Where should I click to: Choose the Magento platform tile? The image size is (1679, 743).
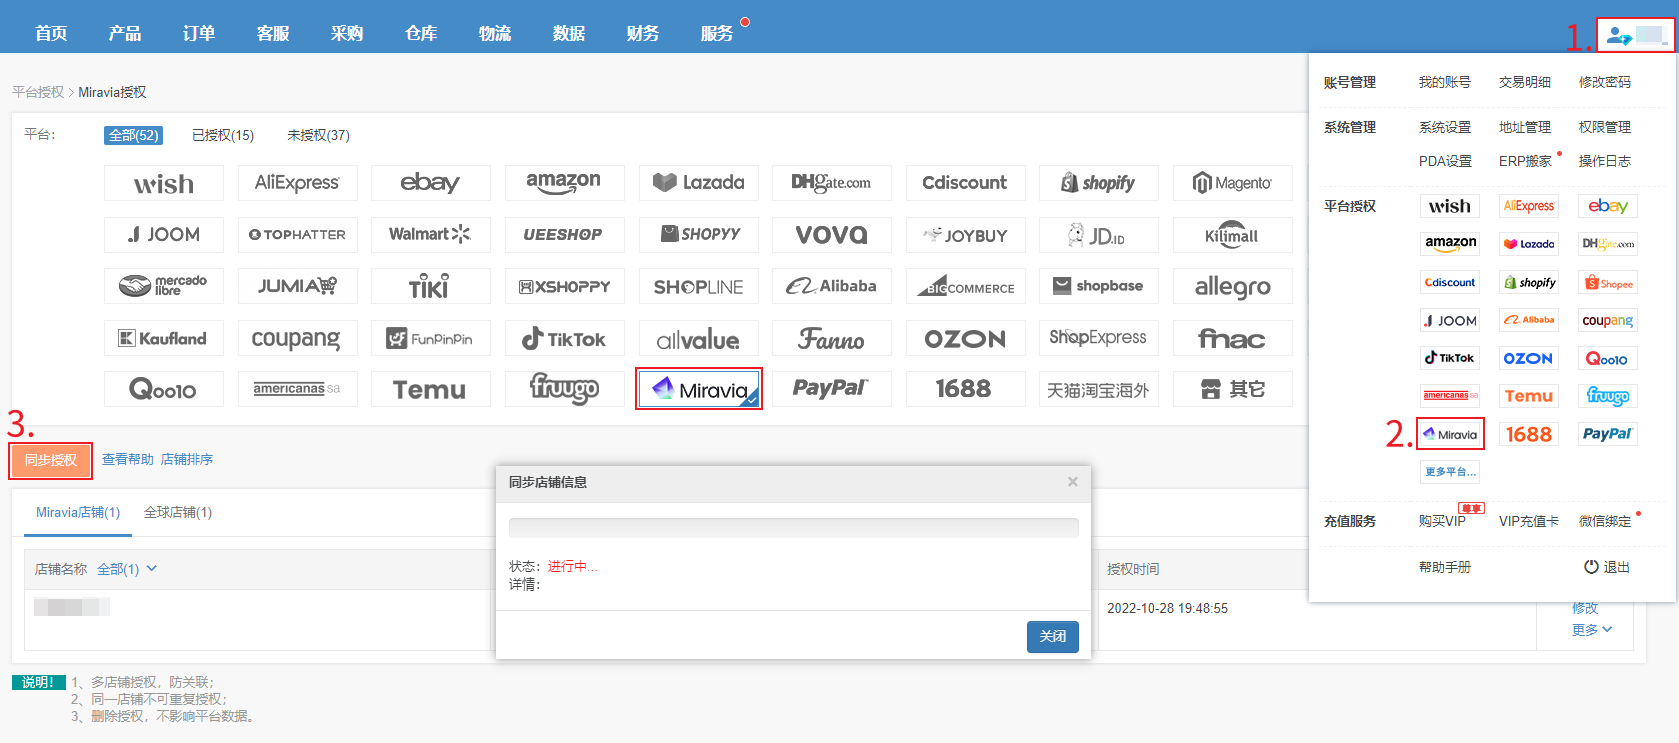click(x=1232, y=183)
